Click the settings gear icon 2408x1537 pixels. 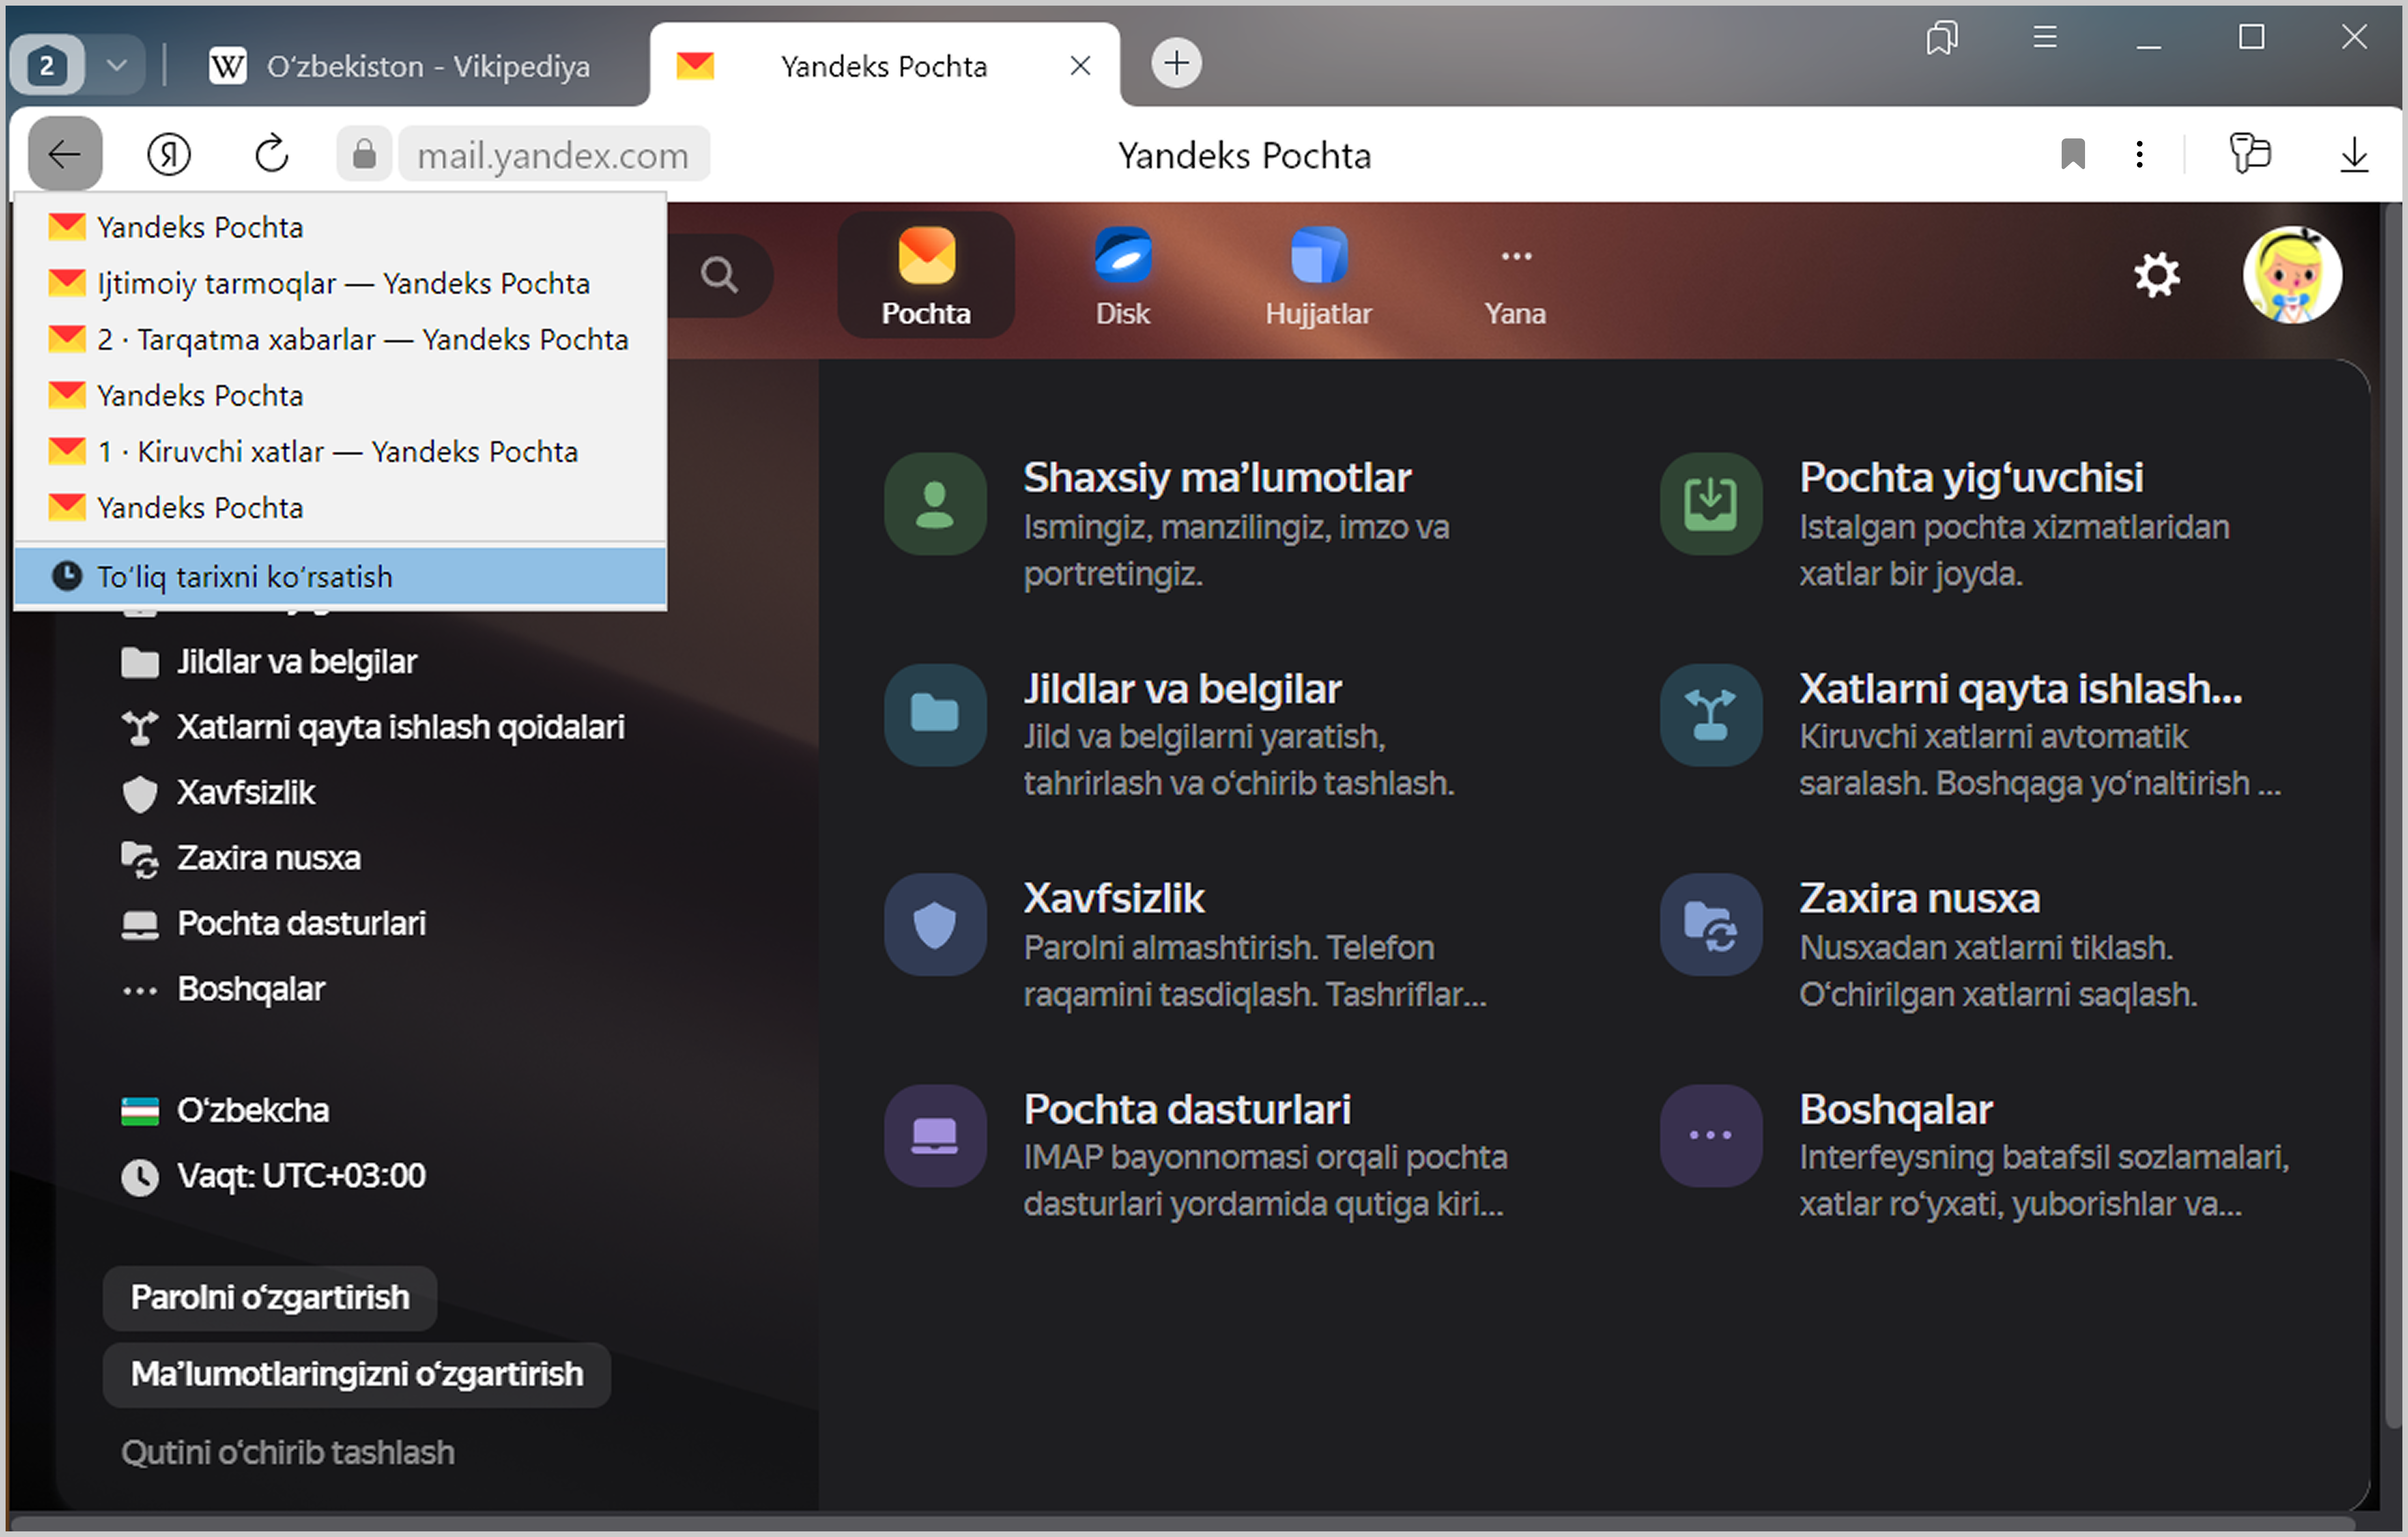pos(2156,275)
